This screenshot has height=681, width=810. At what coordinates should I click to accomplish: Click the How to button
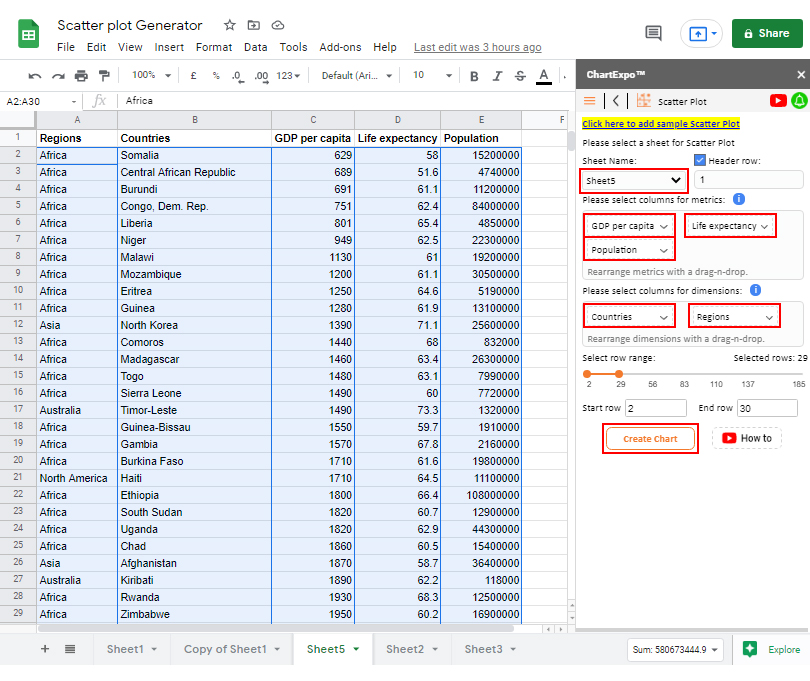point(747,438)
